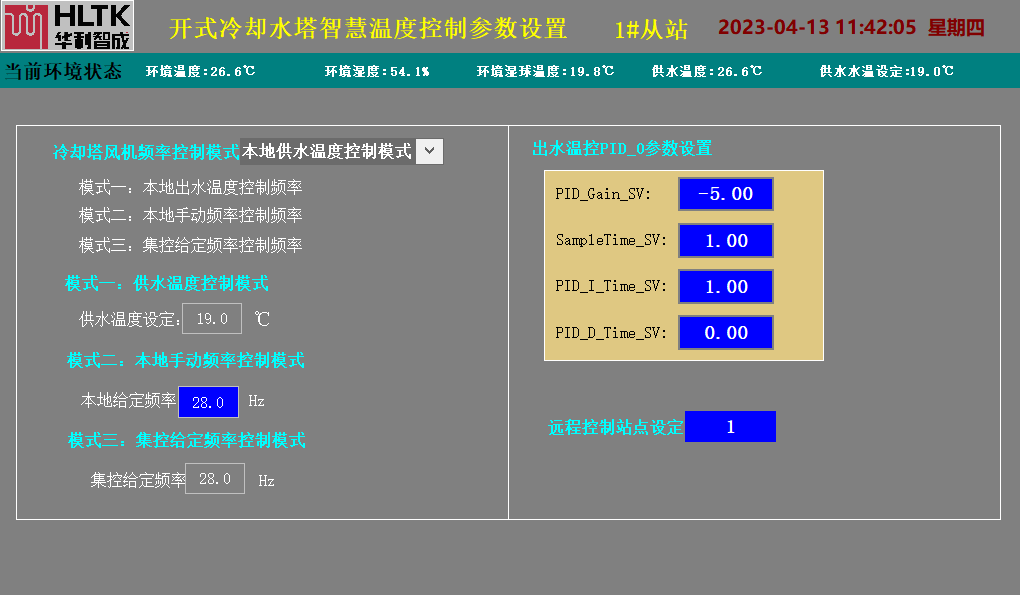
Task: Select the 本地供水温度控制模式 combo box
Action: coord(327,151)
